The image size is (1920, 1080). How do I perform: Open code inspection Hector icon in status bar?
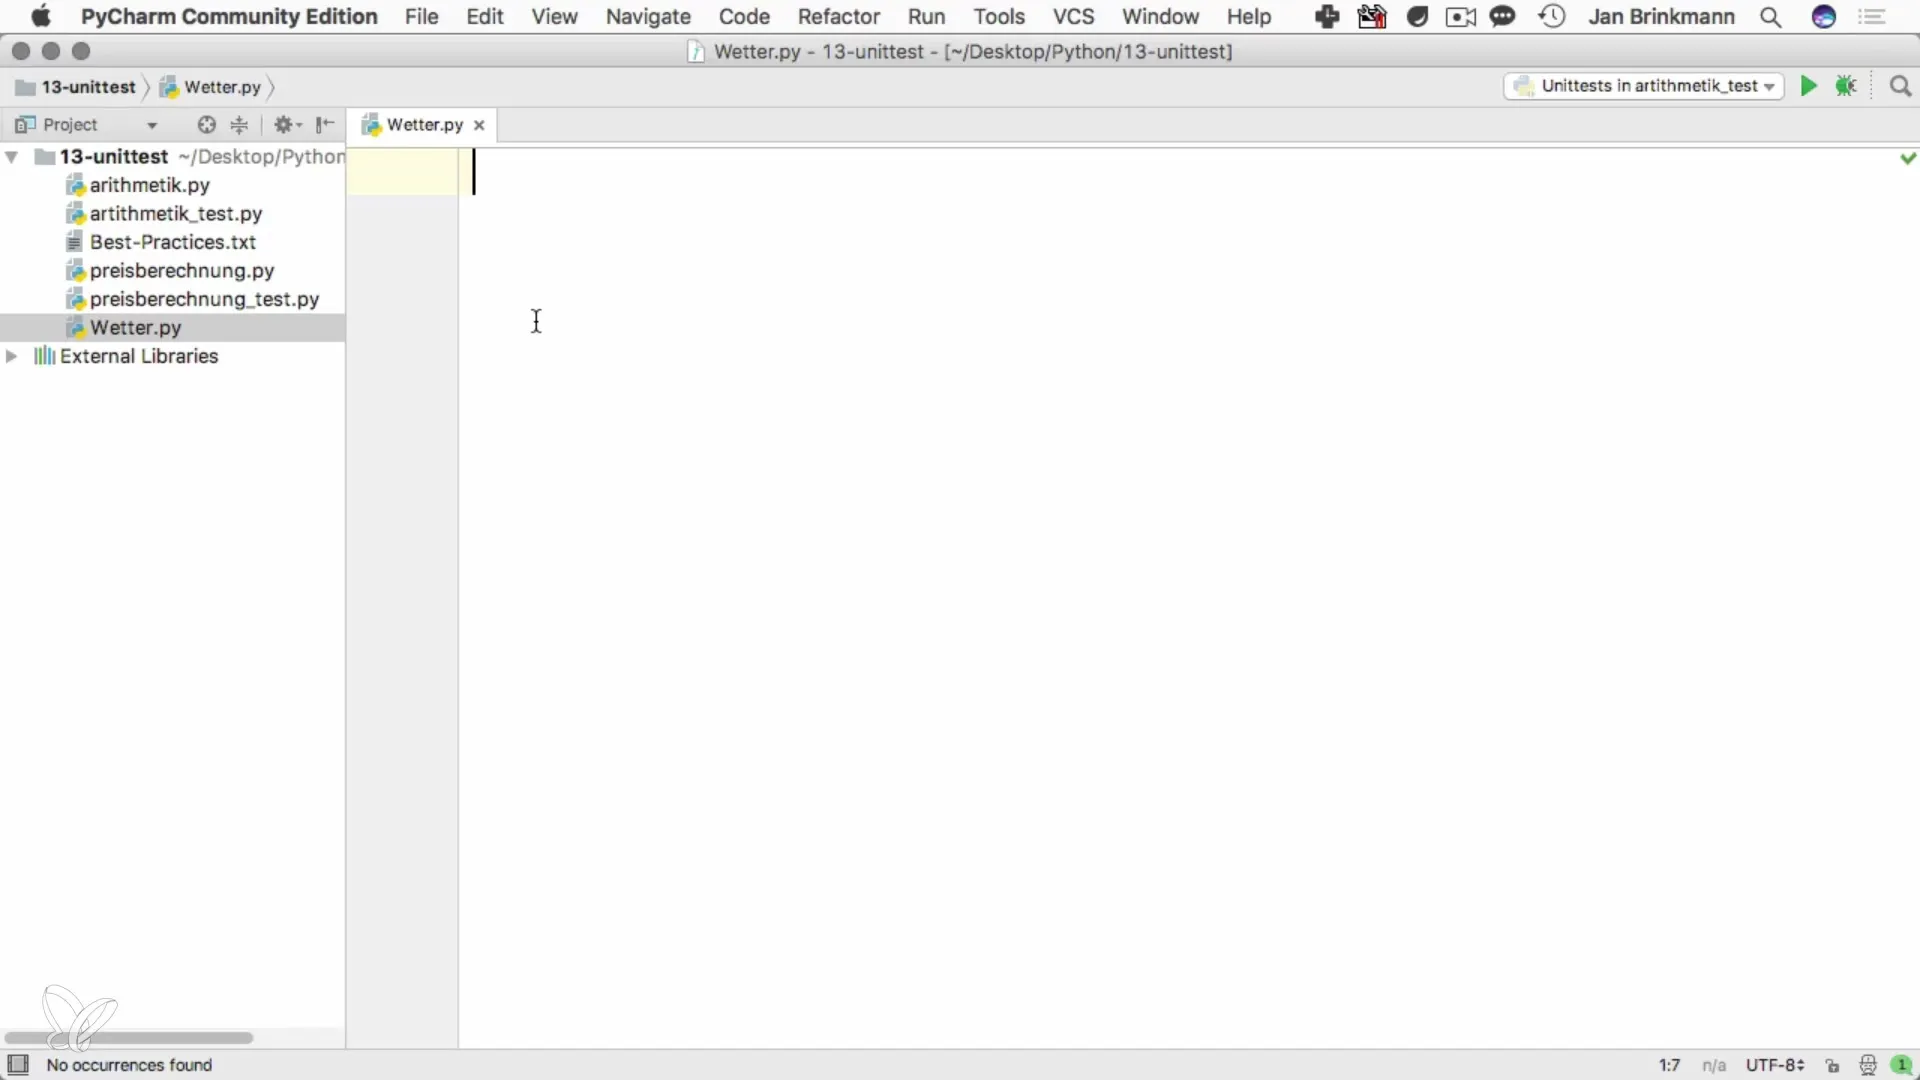[1867, 1065]
